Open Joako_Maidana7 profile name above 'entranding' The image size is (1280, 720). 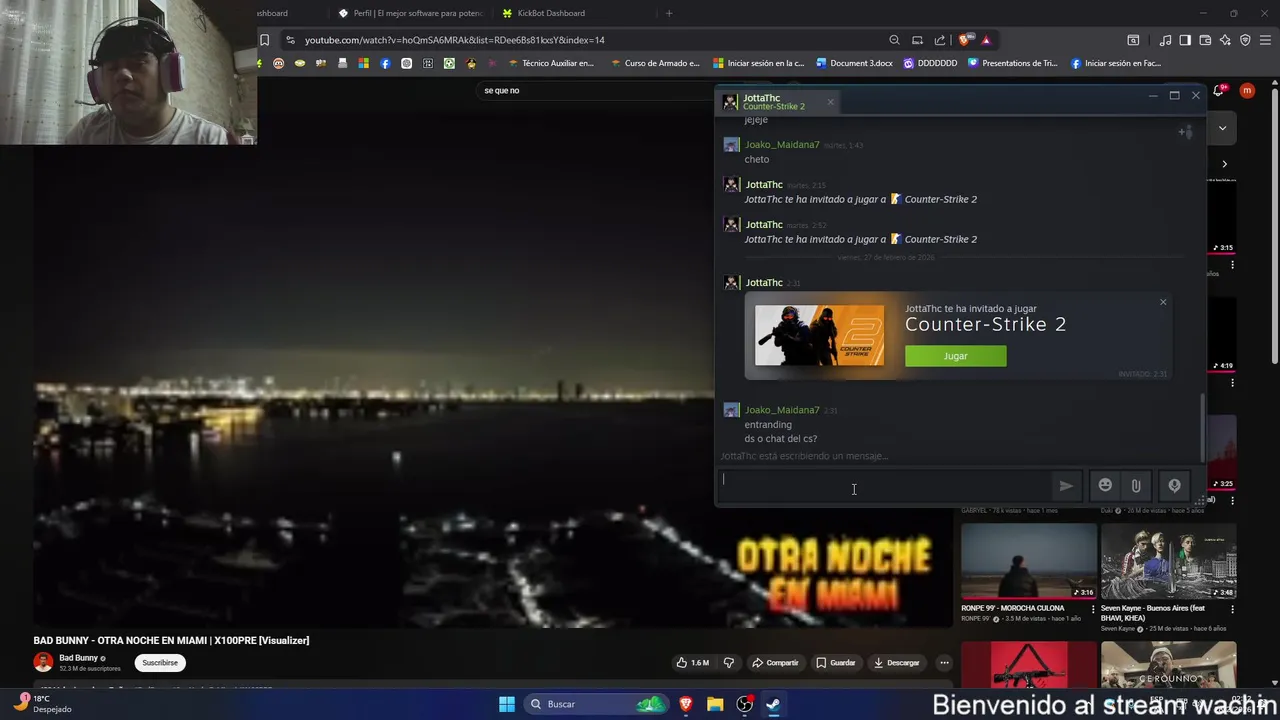pos(782,410)
